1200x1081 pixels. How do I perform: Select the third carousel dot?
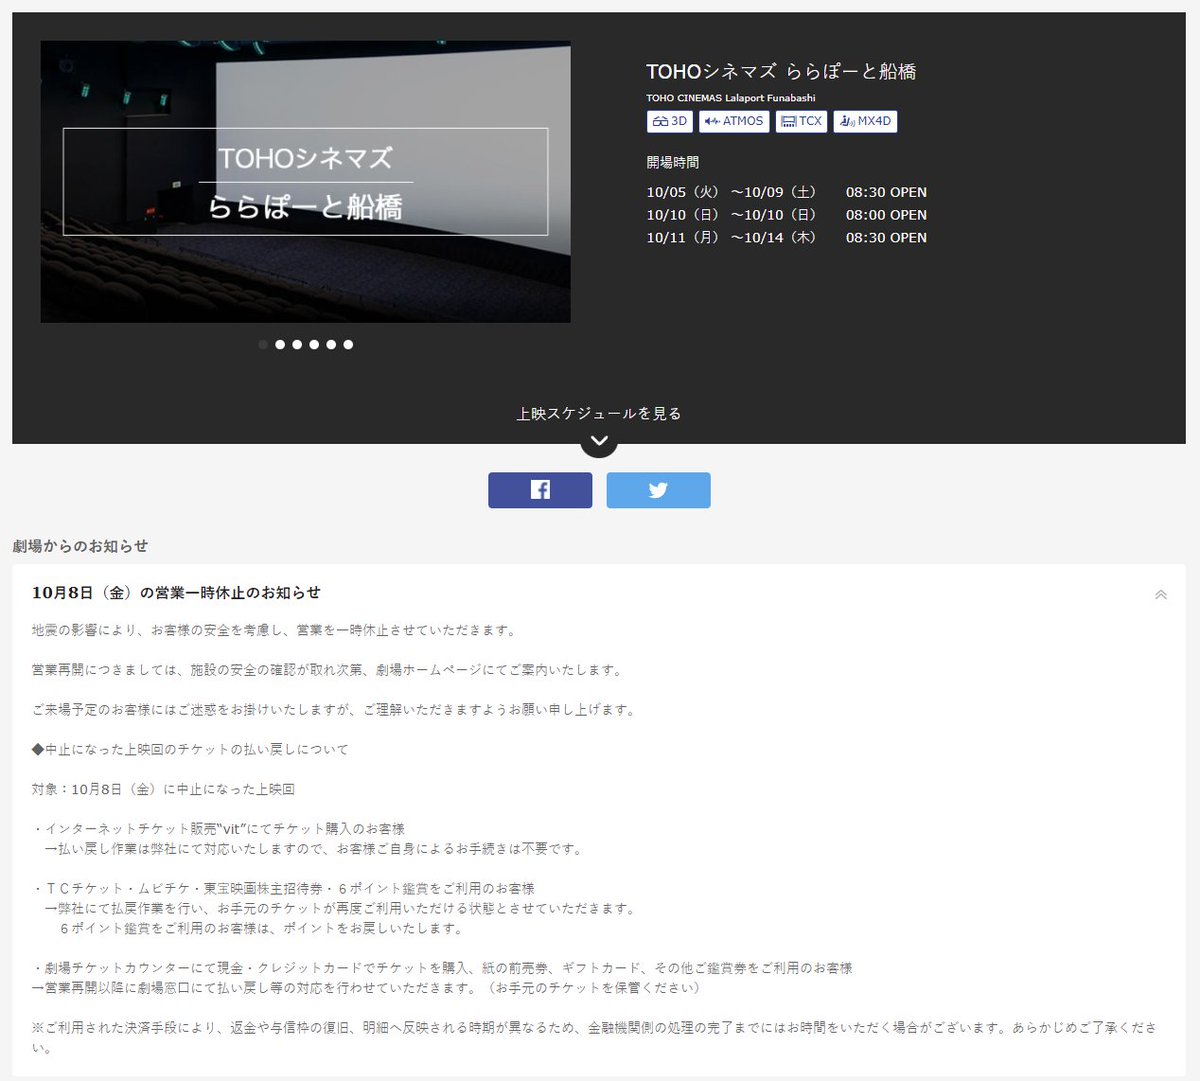pos(297,344)
